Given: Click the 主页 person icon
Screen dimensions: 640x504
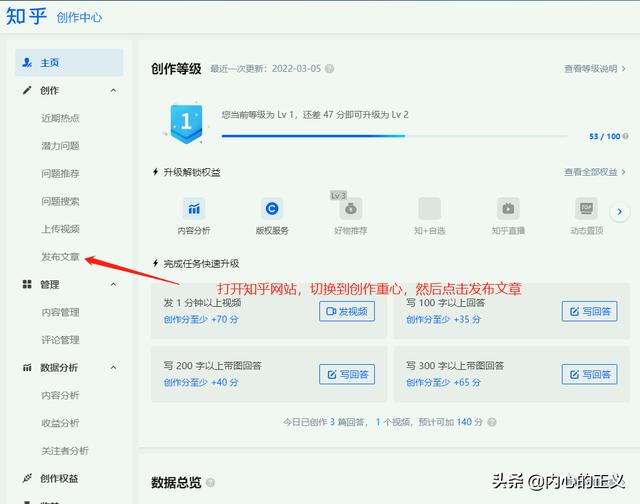Looking at the screenshot, I should click(27, 62).
